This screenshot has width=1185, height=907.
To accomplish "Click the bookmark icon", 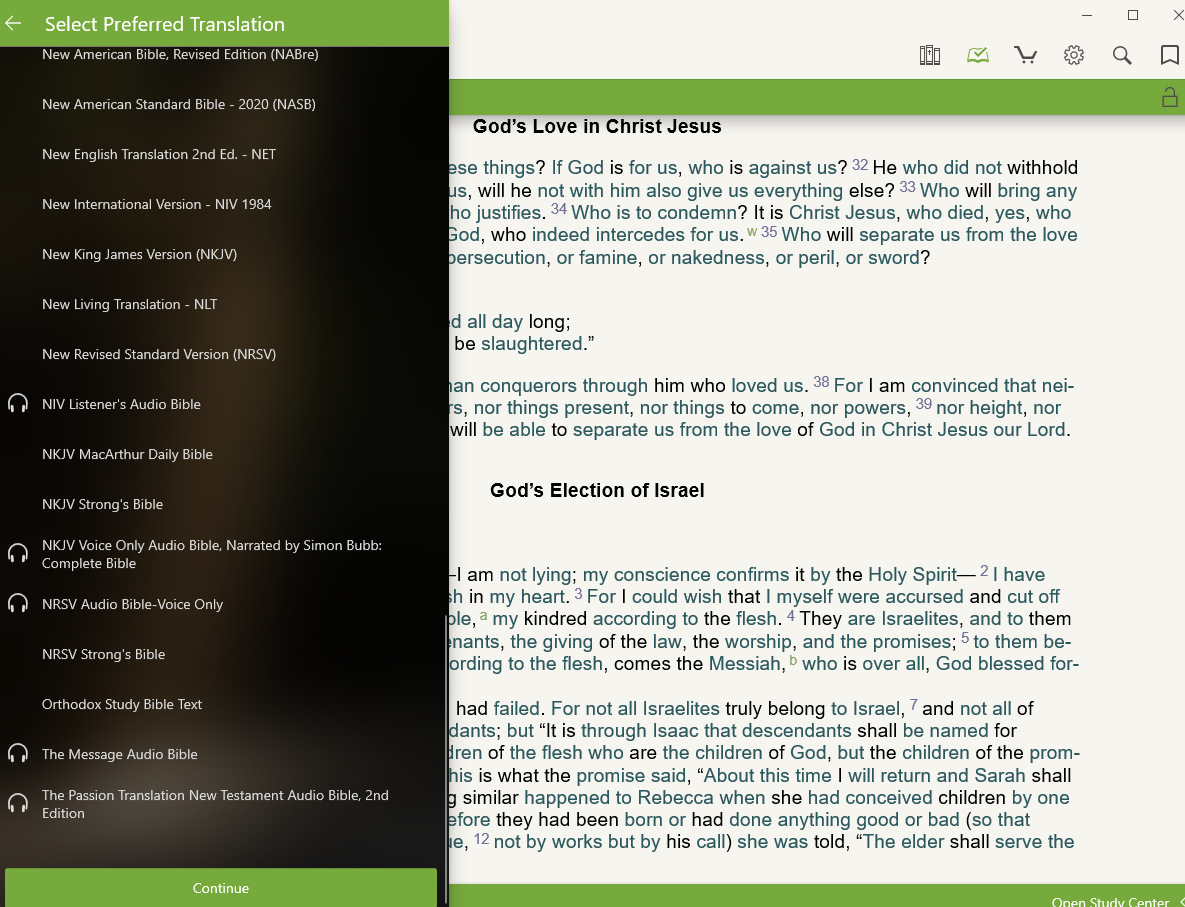I will coord(1169,55).
